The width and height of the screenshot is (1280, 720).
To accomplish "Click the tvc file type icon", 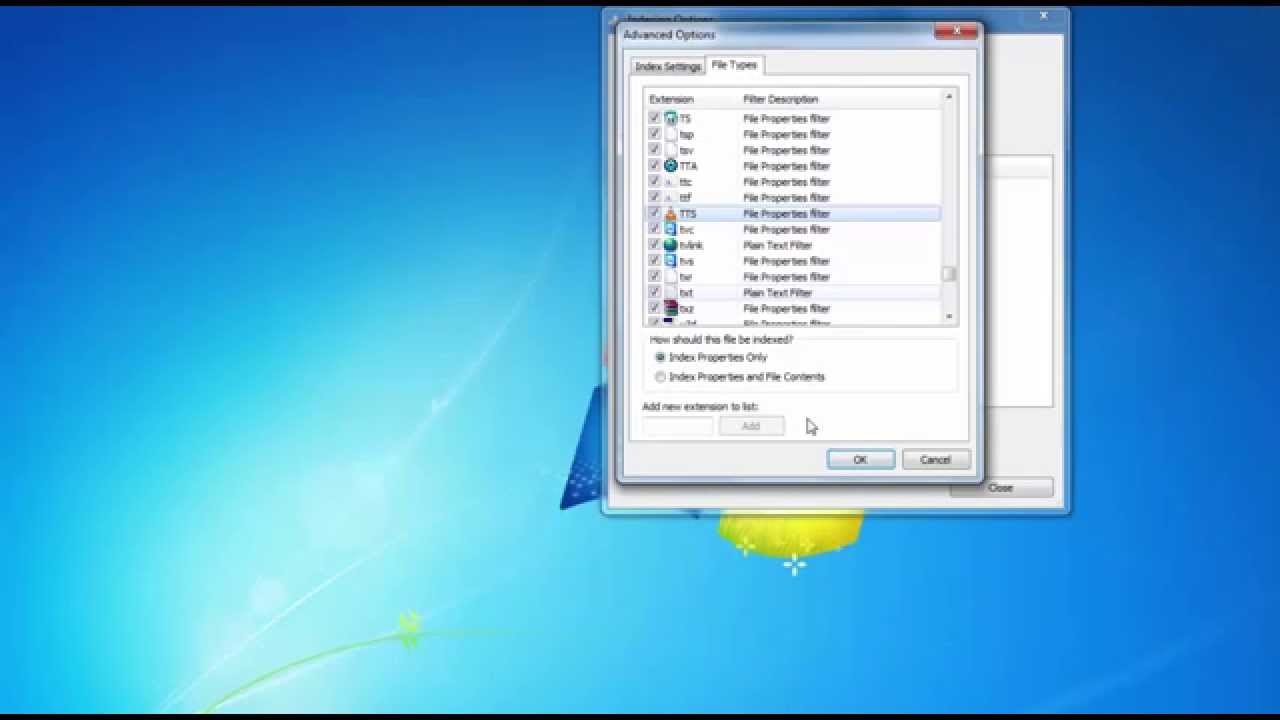I will click(670, 229).
